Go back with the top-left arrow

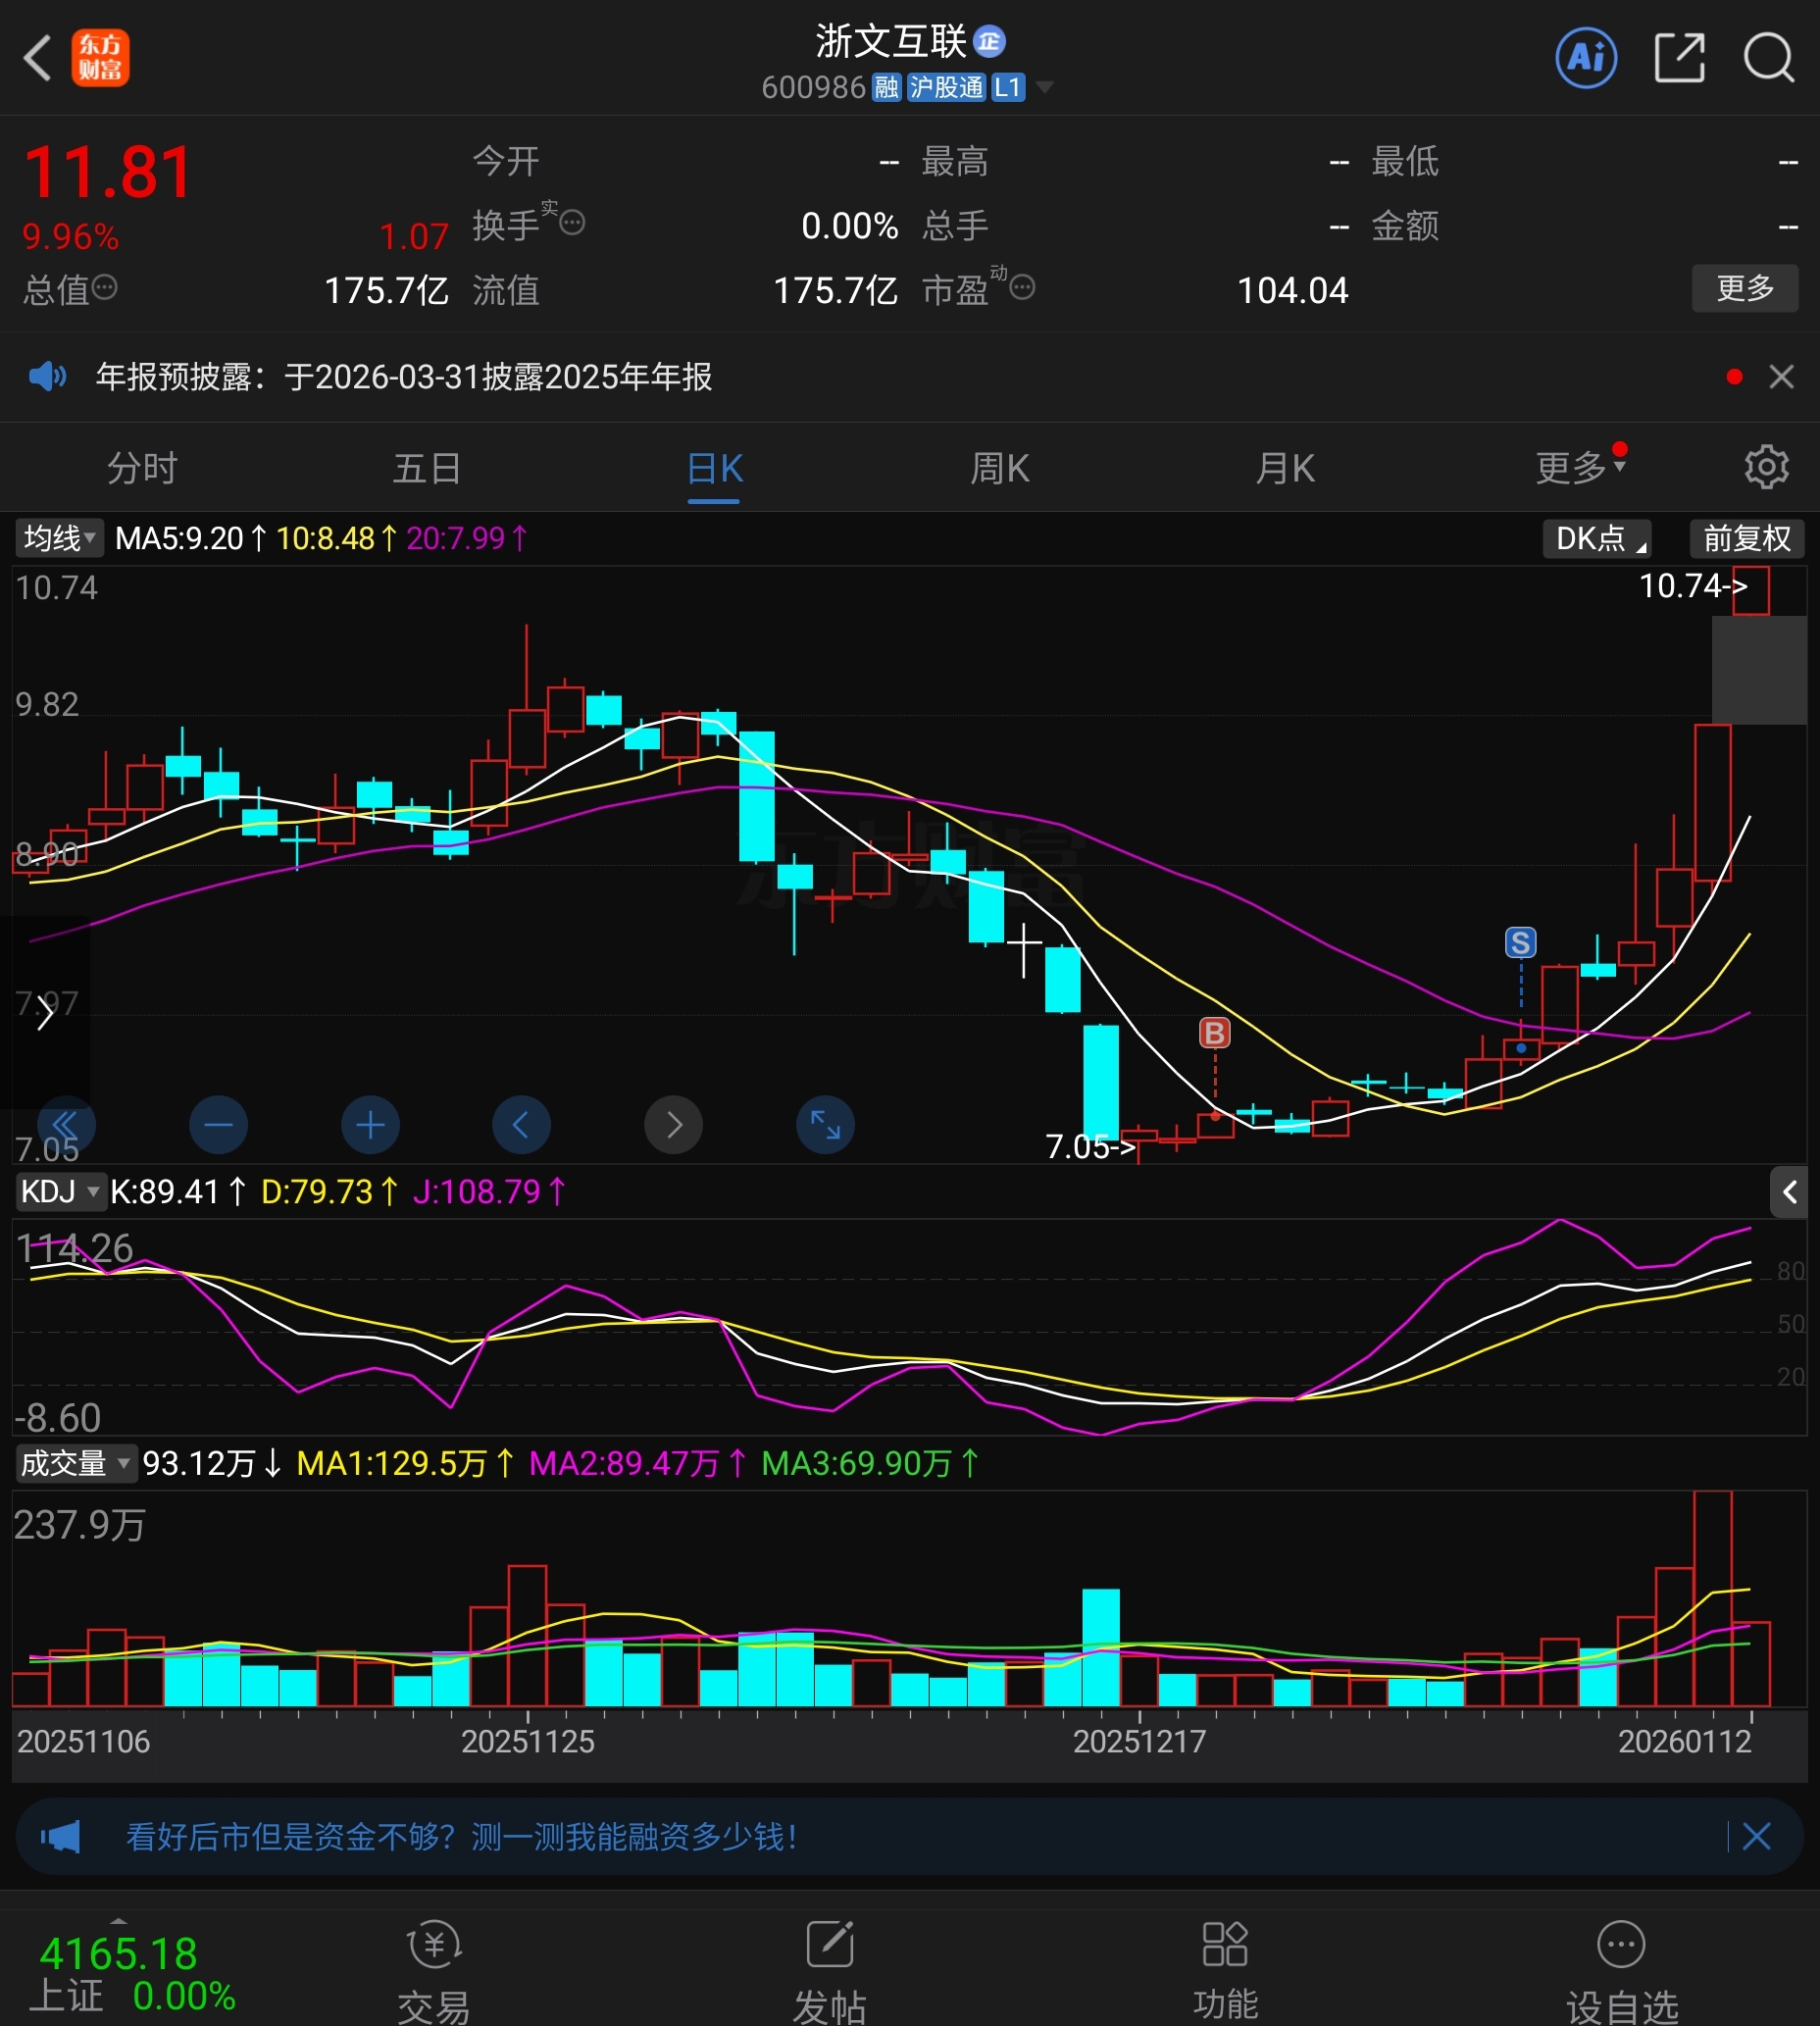38,58
